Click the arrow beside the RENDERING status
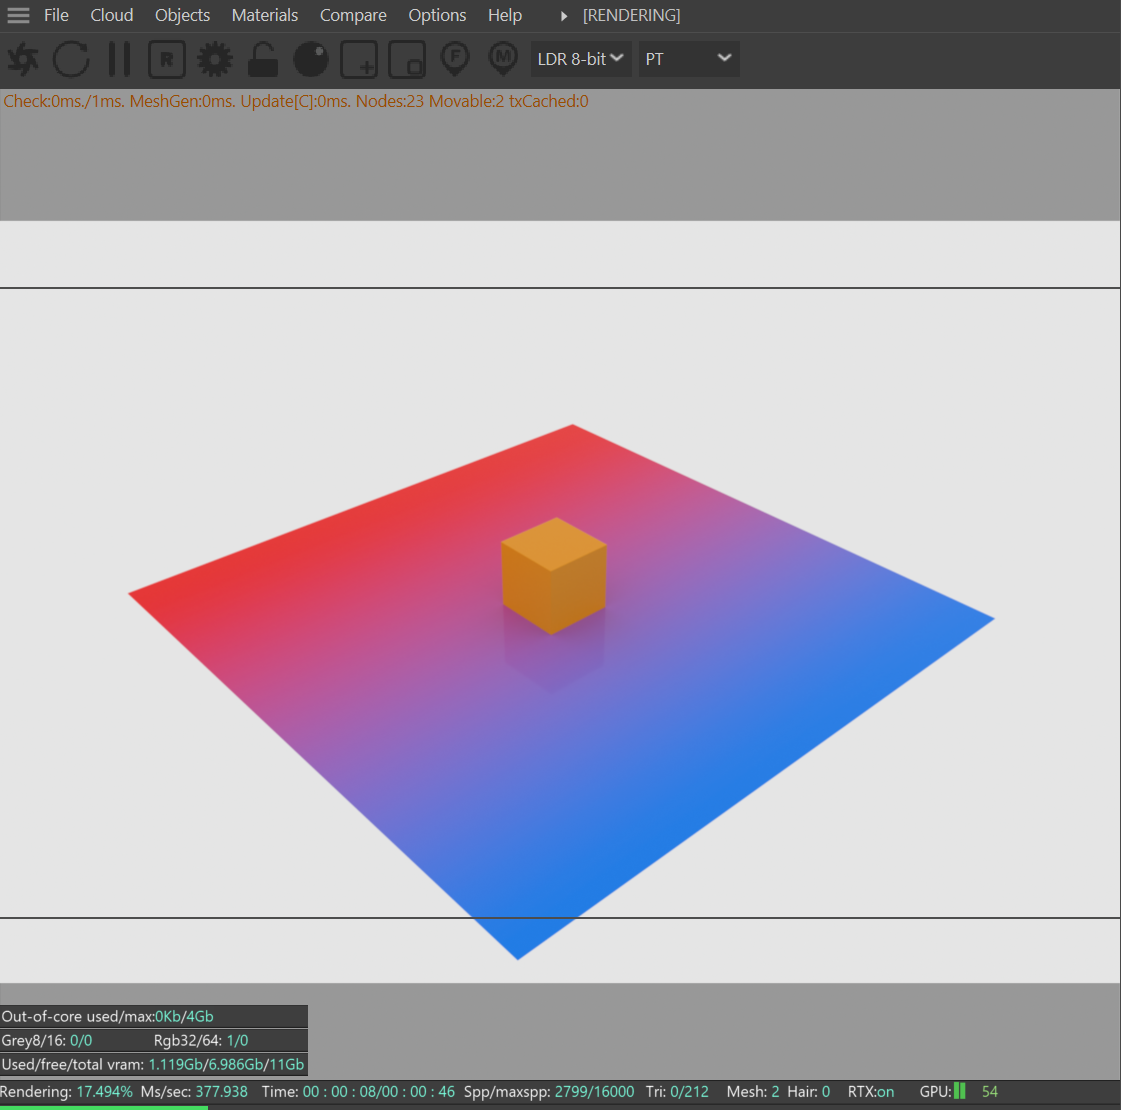Viewport: 1121px width, 1110px height. coord(564,16)
